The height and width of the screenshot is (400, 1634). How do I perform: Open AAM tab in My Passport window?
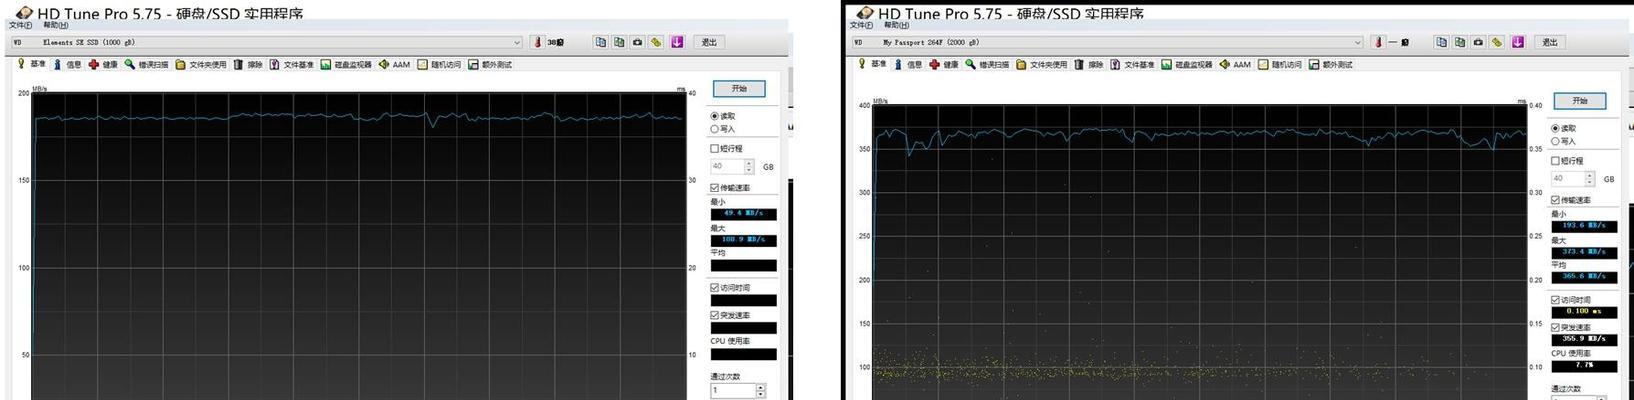pyautogui.click(x=1235, y=64)
